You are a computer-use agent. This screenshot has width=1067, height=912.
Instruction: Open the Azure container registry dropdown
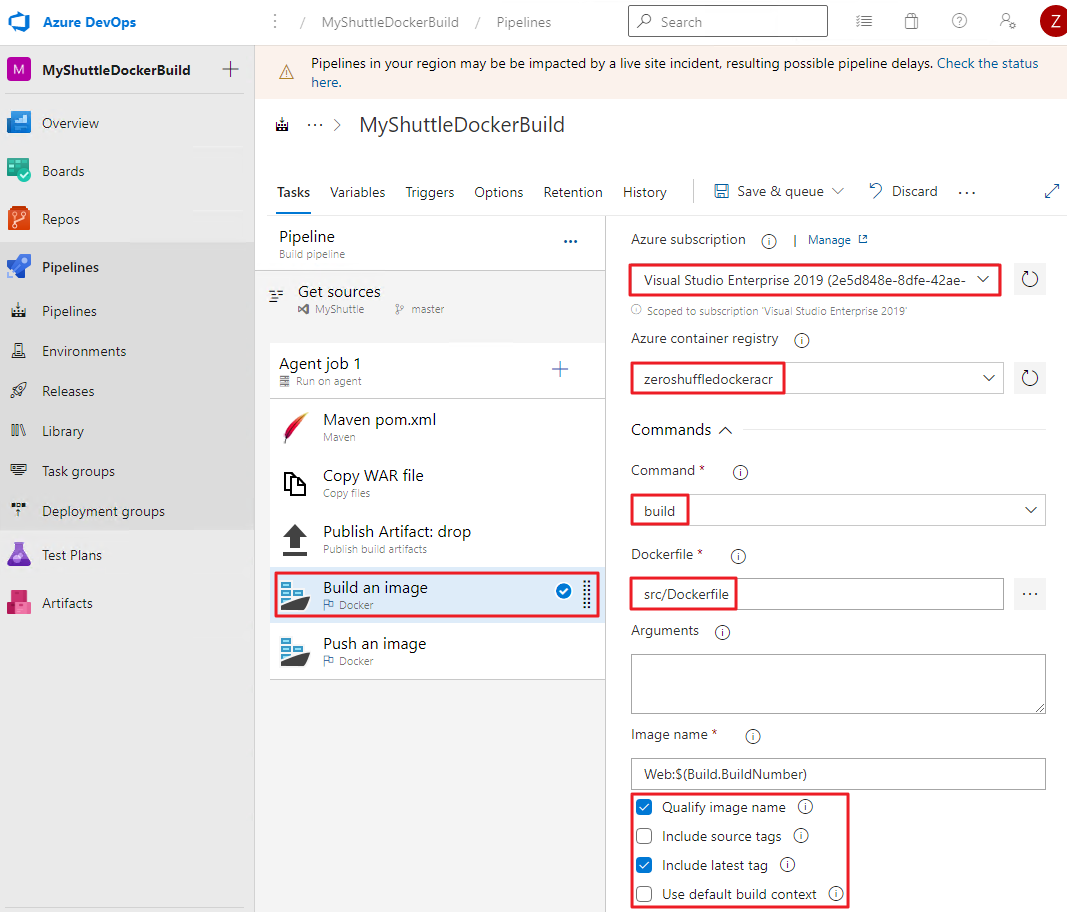pyautogui.click(x=817, y=378)
